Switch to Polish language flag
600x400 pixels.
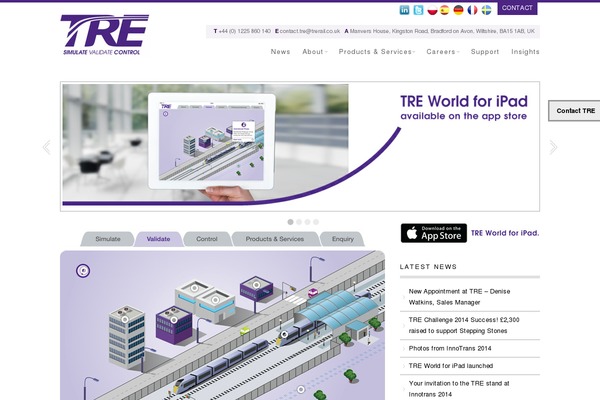tap(432, 10)
